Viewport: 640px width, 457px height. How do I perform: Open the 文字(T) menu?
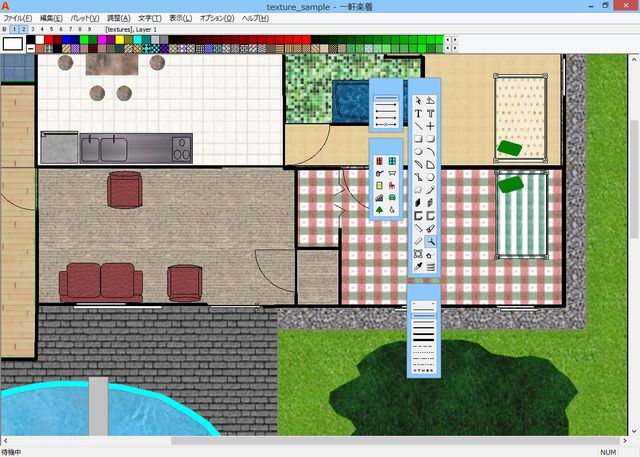[150, 18]
